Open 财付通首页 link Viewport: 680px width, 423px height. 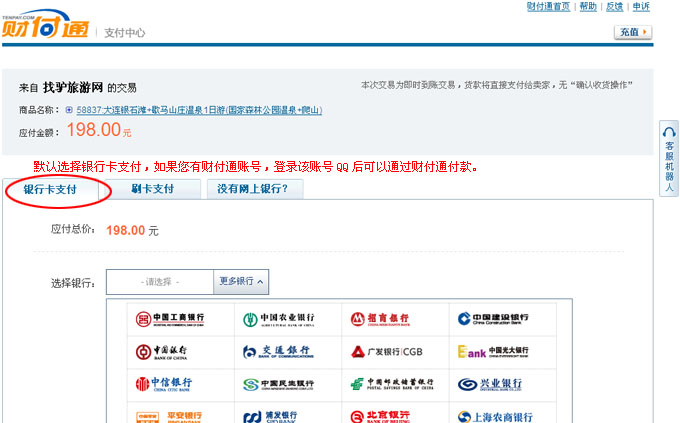(x=548, y=7)
